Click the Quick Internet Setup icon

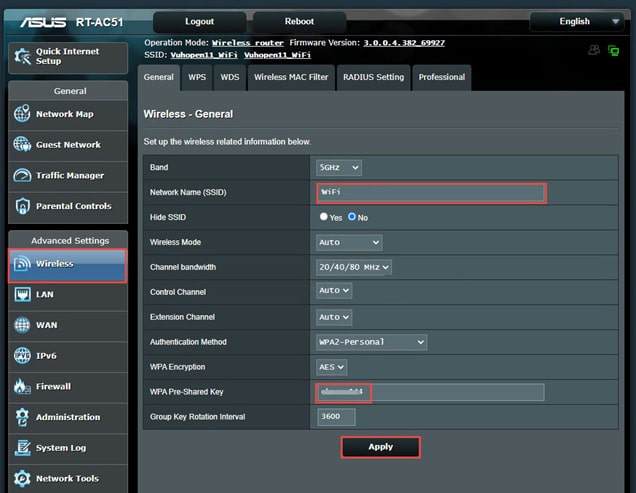point(22,56)
